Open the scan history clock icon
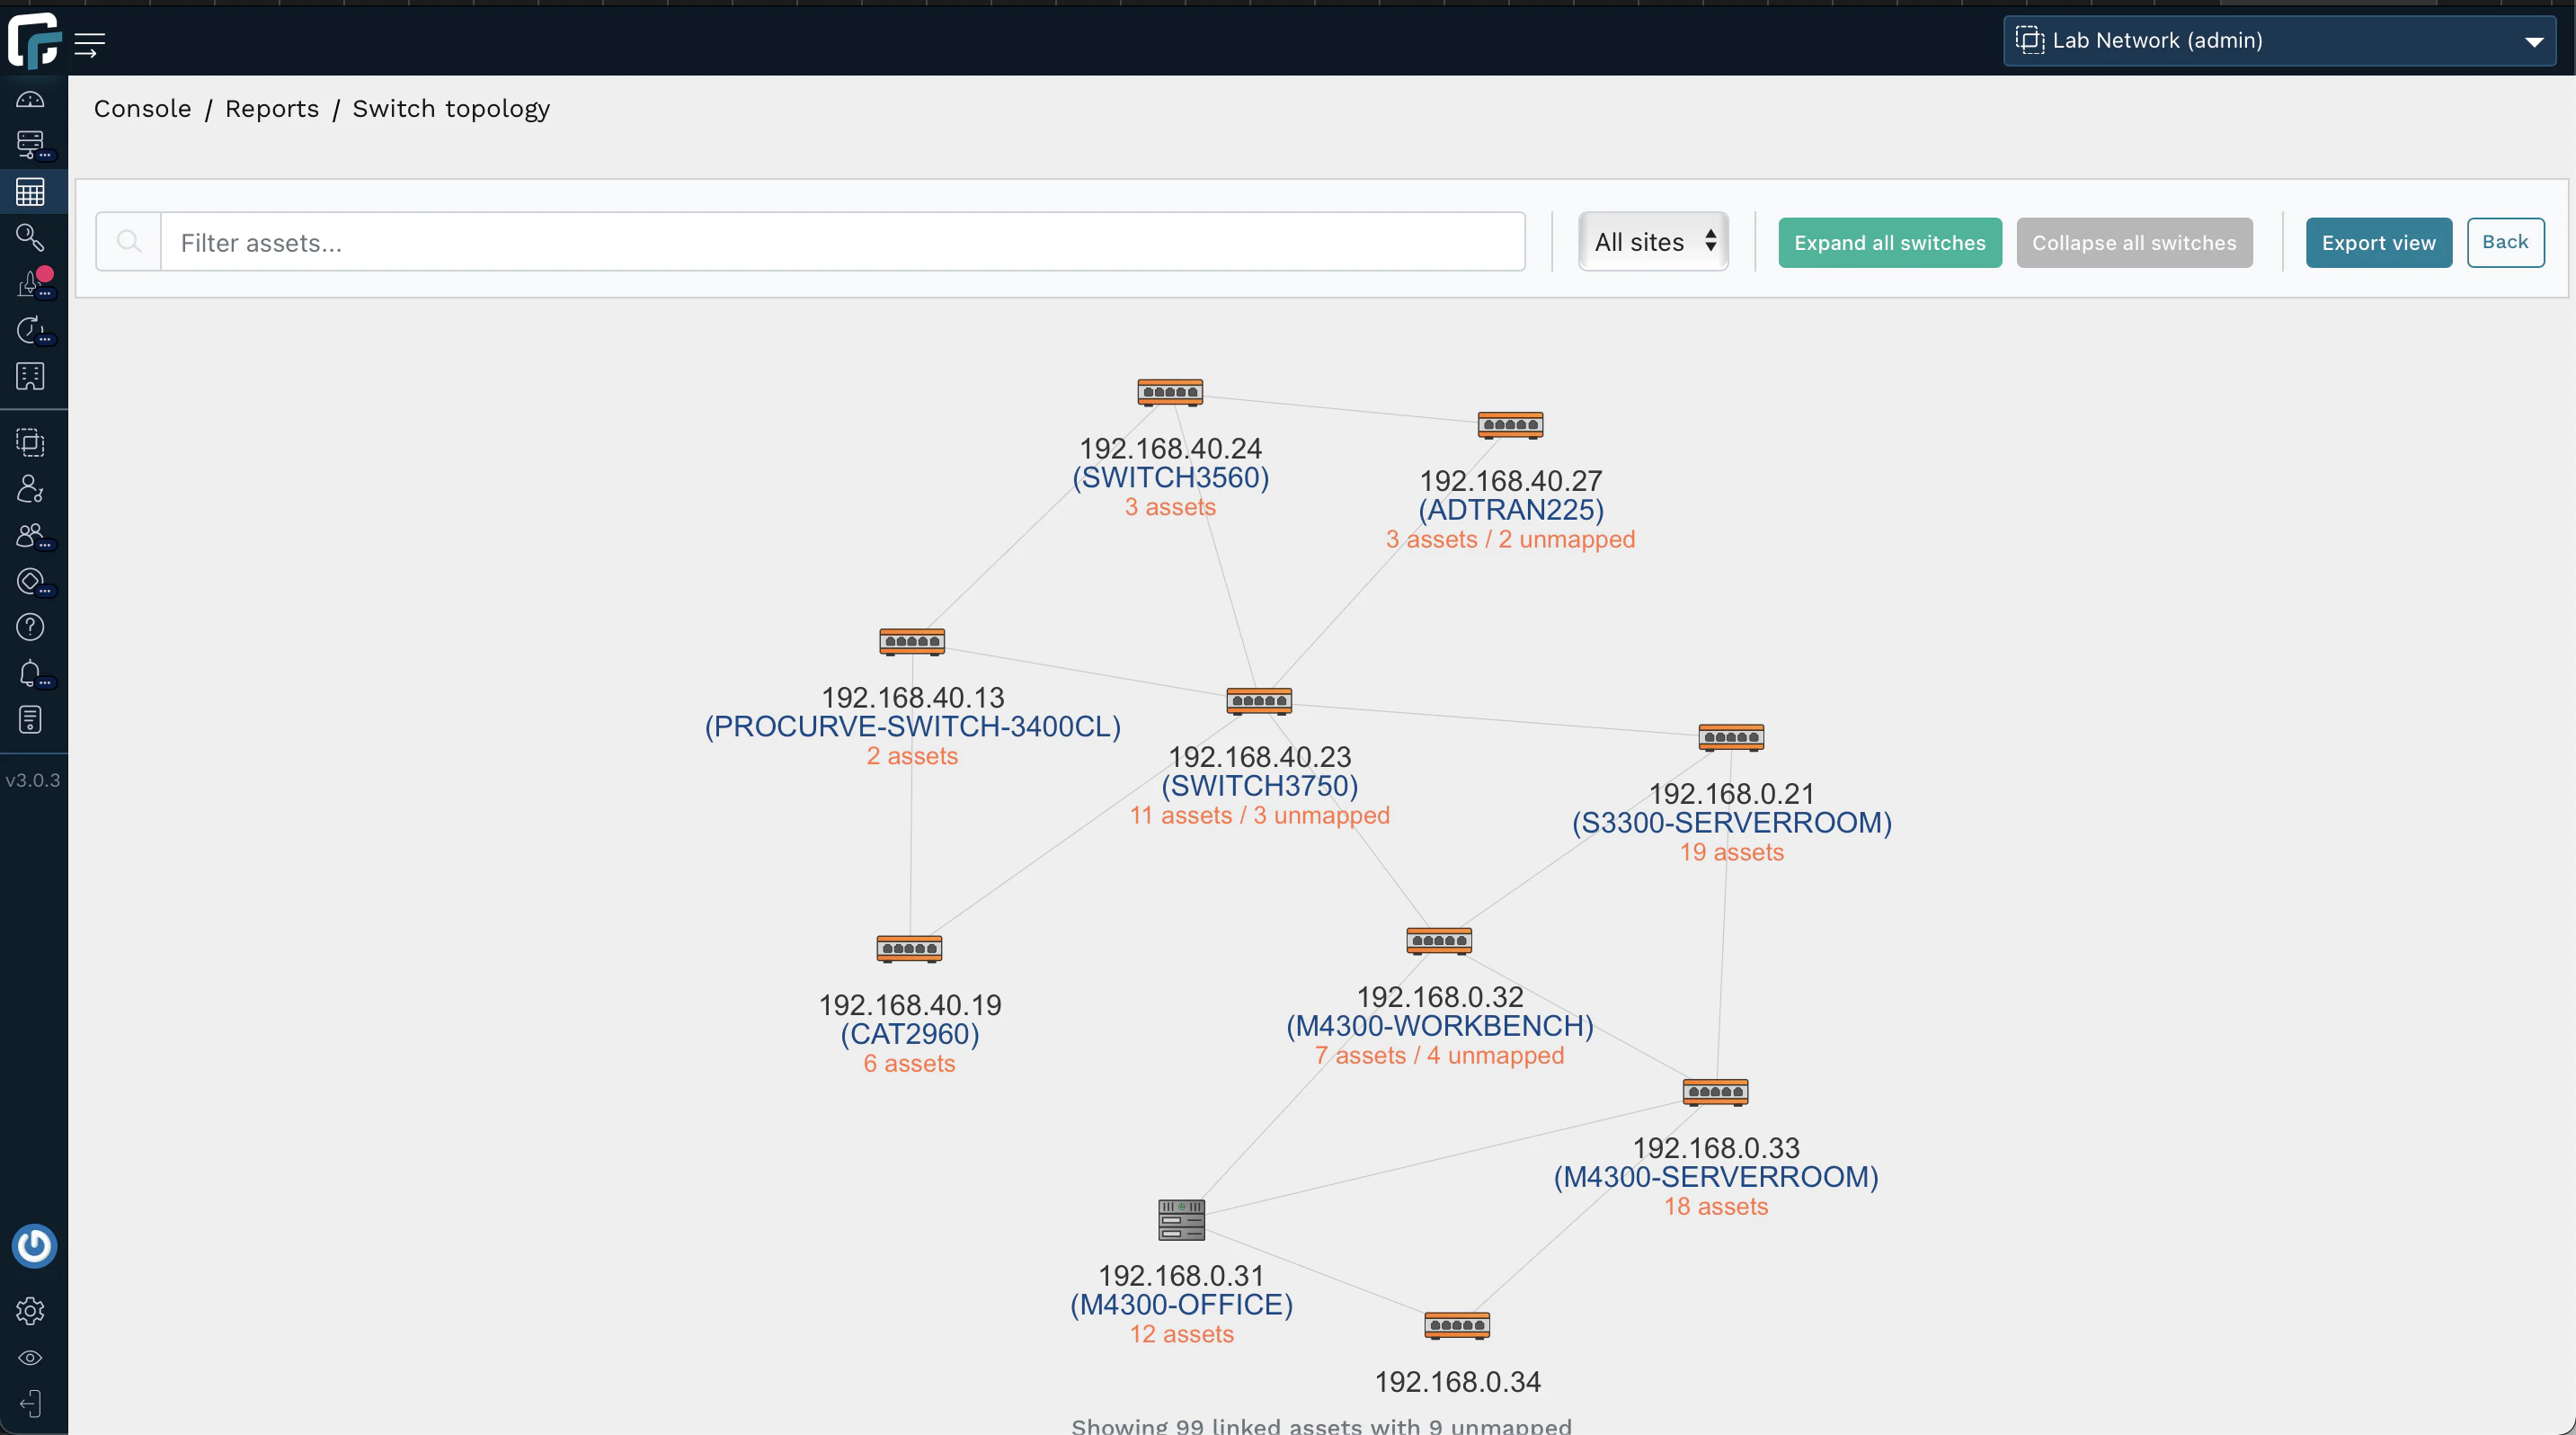The width and height of the screenshot is (2576, 1435). [x=30, y=331]
